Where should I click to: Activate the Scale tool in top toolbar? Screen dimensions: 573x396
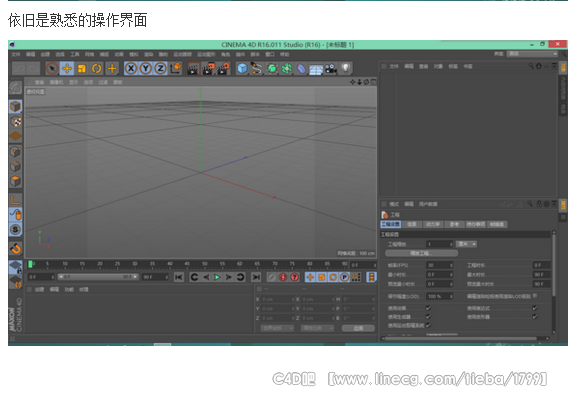click(82, 68)
